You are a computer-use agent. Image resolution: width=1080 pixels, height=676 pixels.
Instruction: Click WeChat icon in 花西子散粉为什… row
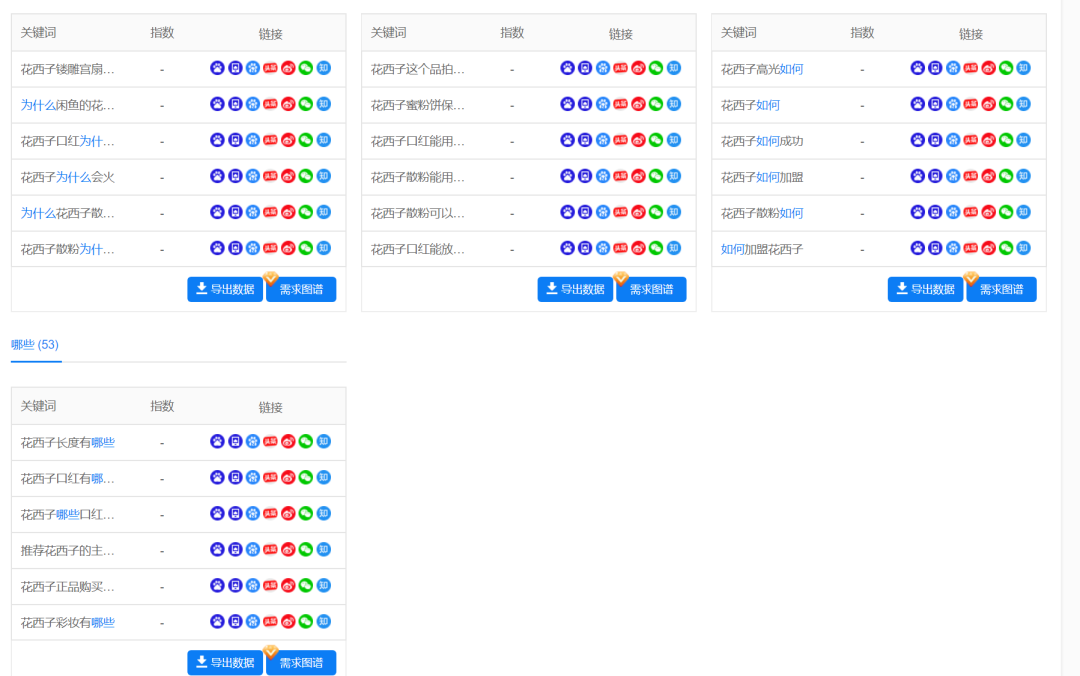[306, 248]
